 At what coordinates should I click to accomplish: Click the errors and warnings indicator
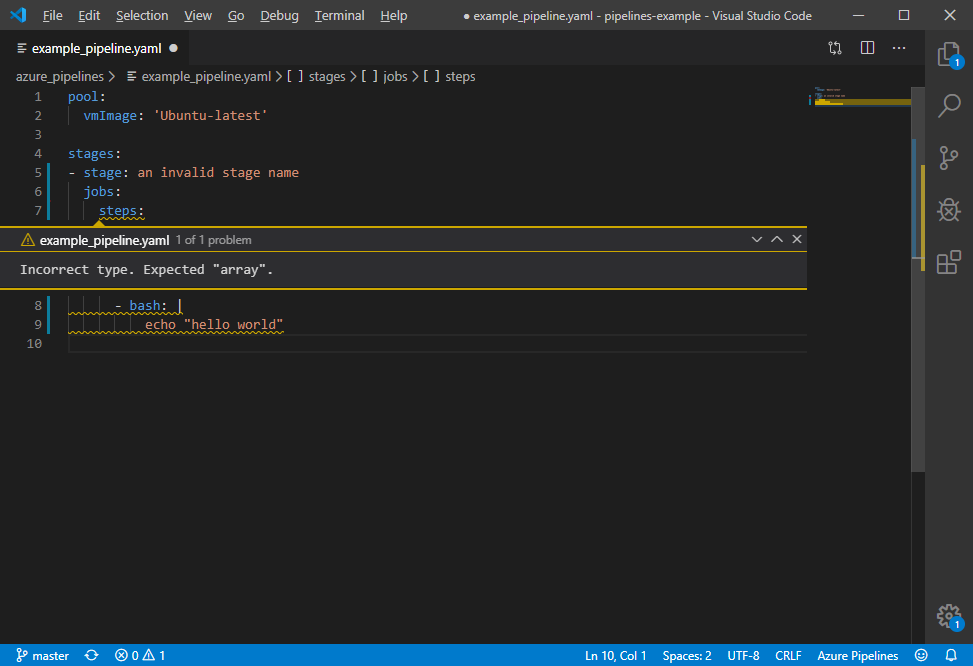(x=139, y=655)
